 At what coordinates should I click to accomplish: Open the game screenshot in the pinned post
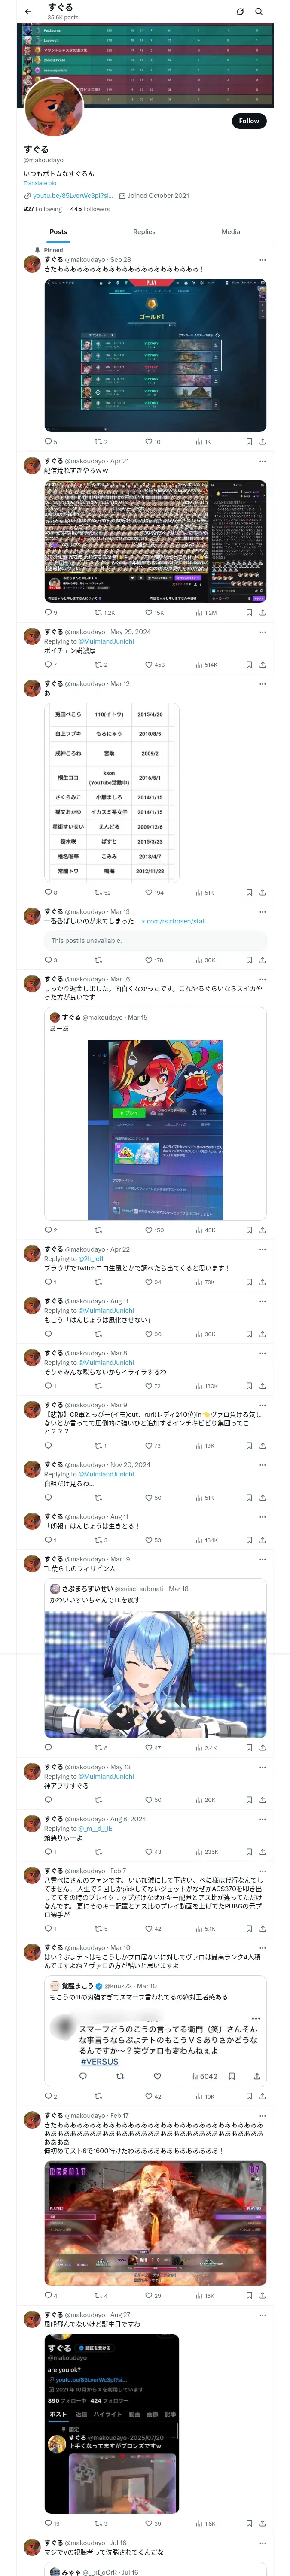155,355
